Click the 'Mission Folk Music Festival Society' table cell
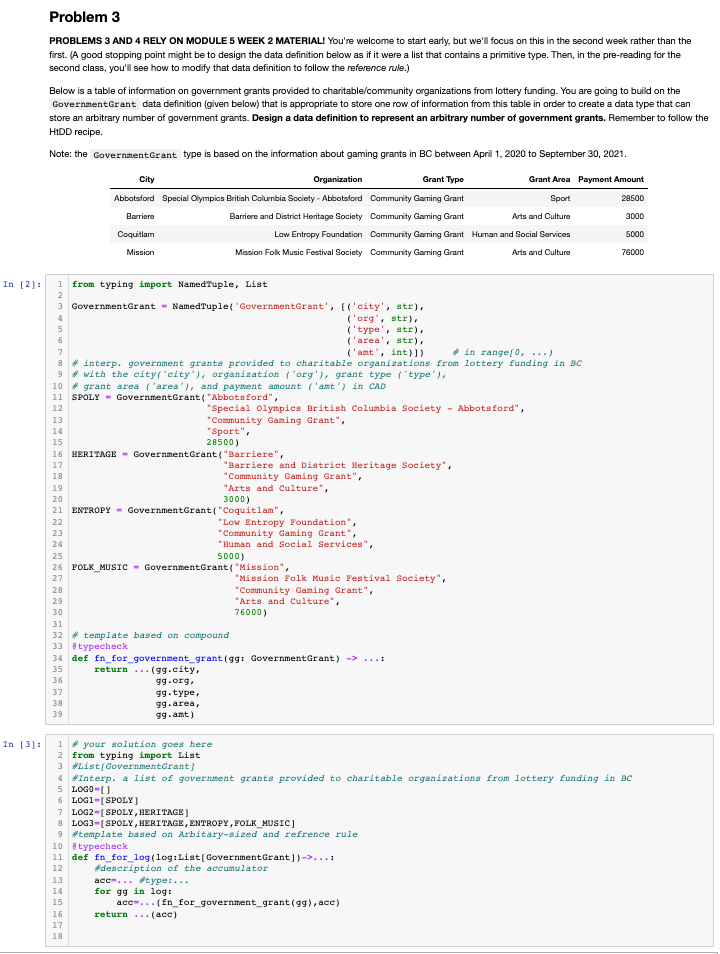Viewport: 720px width, 954px height. (x=299, y=252)
